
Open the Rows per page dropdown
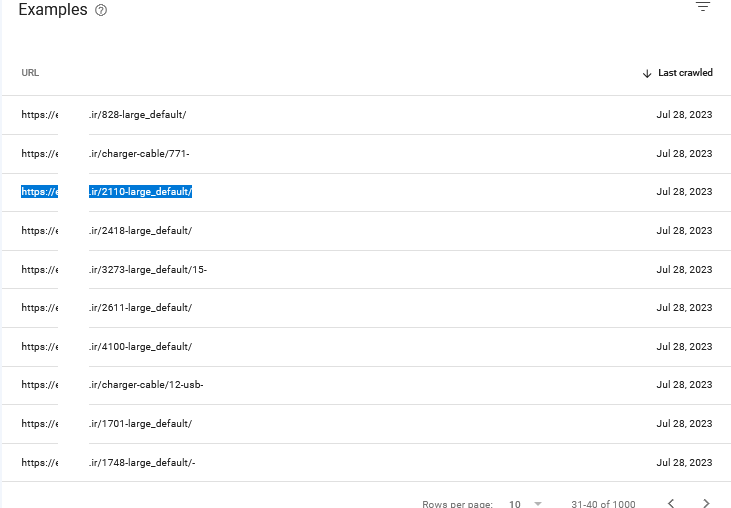pyautogui.click(x=525, y=504)
